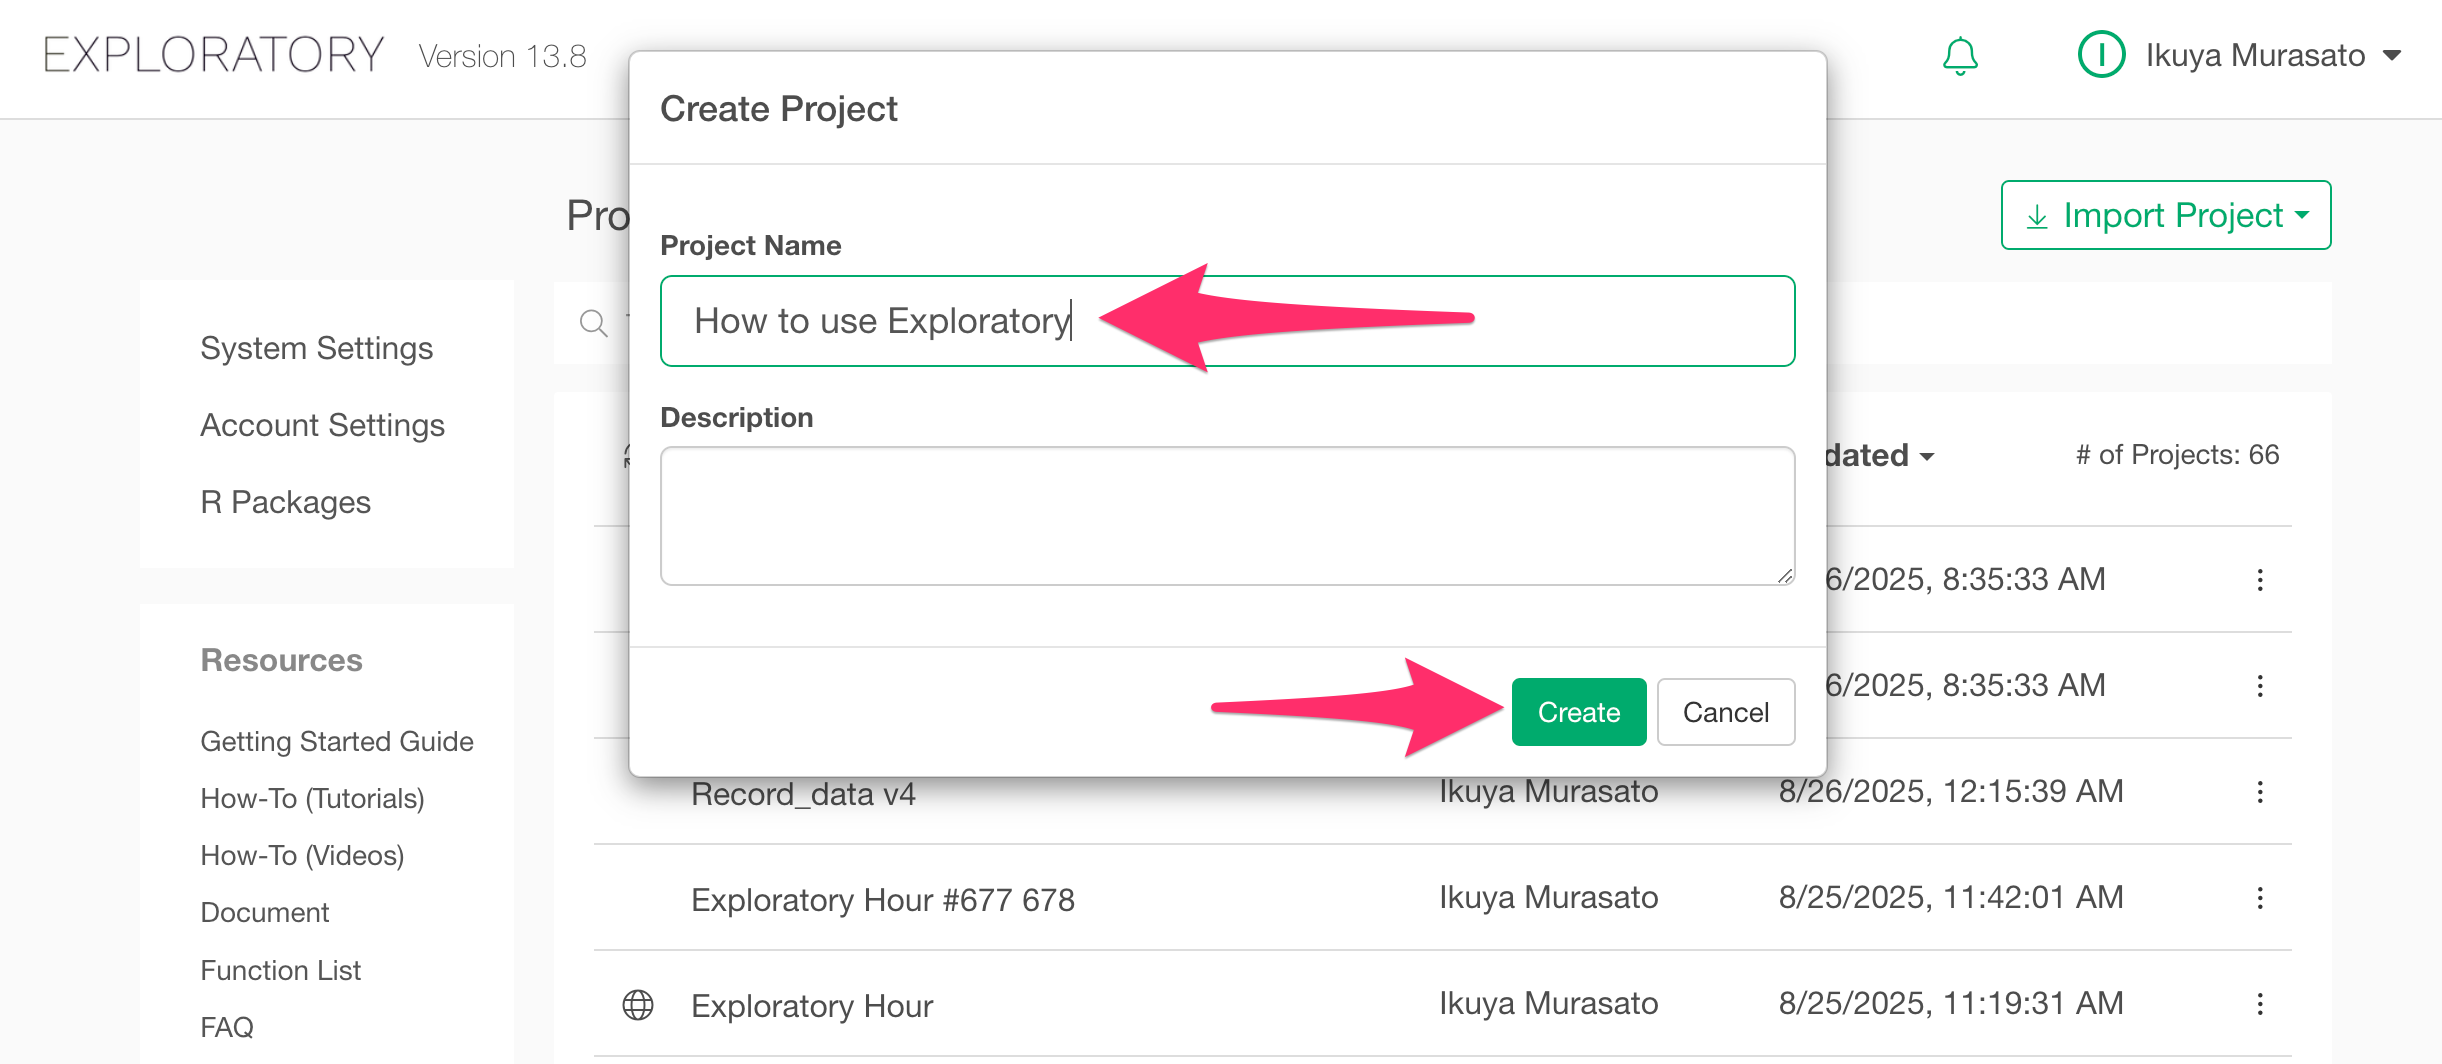Click the Project Name input field
Image resolution: width=2442 pixels, height=1064 pixels.
point(1228,321)
